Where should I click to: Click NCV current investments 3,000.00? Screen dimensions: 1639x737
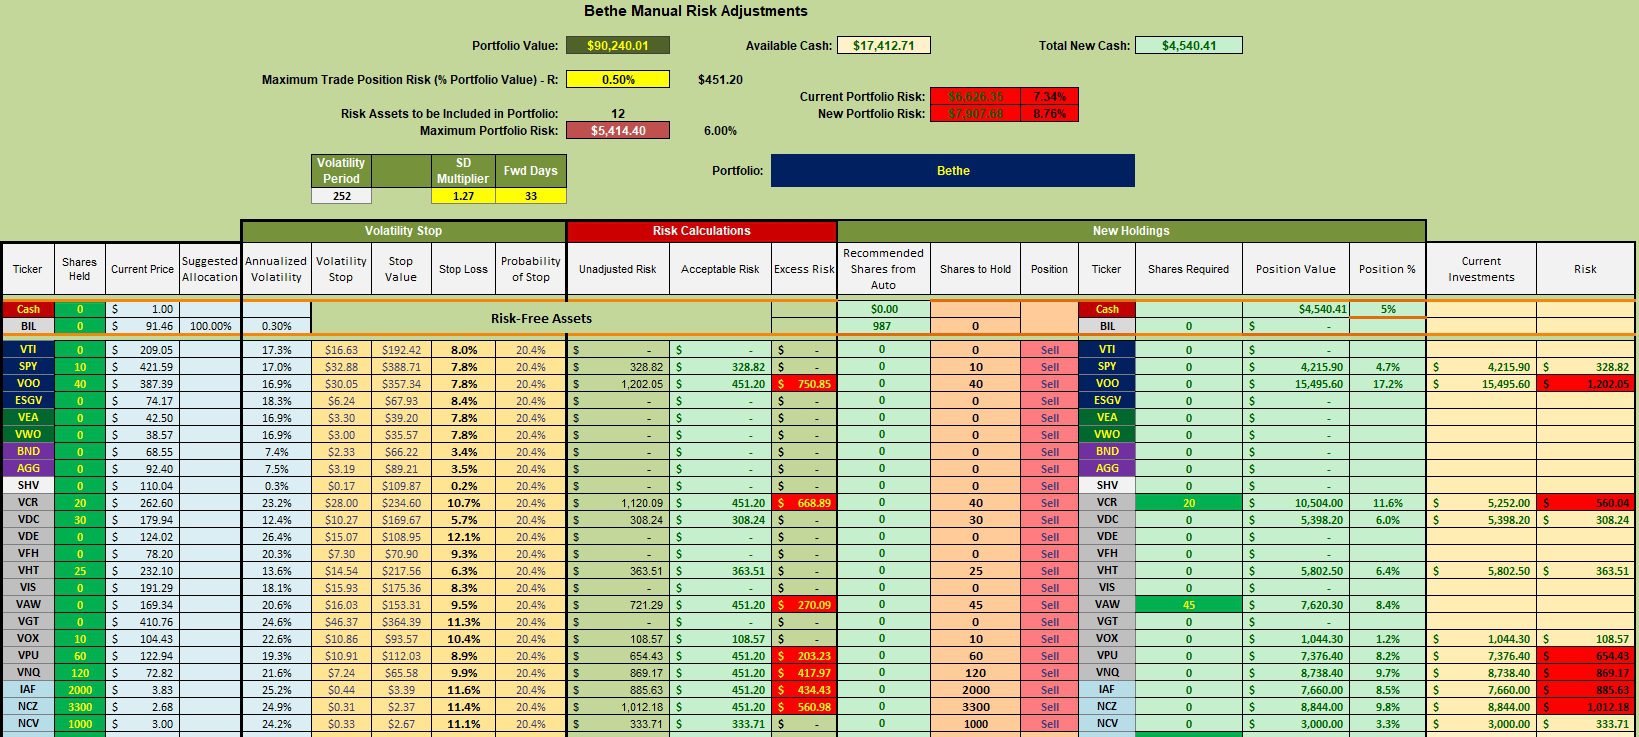(1481, 724)
